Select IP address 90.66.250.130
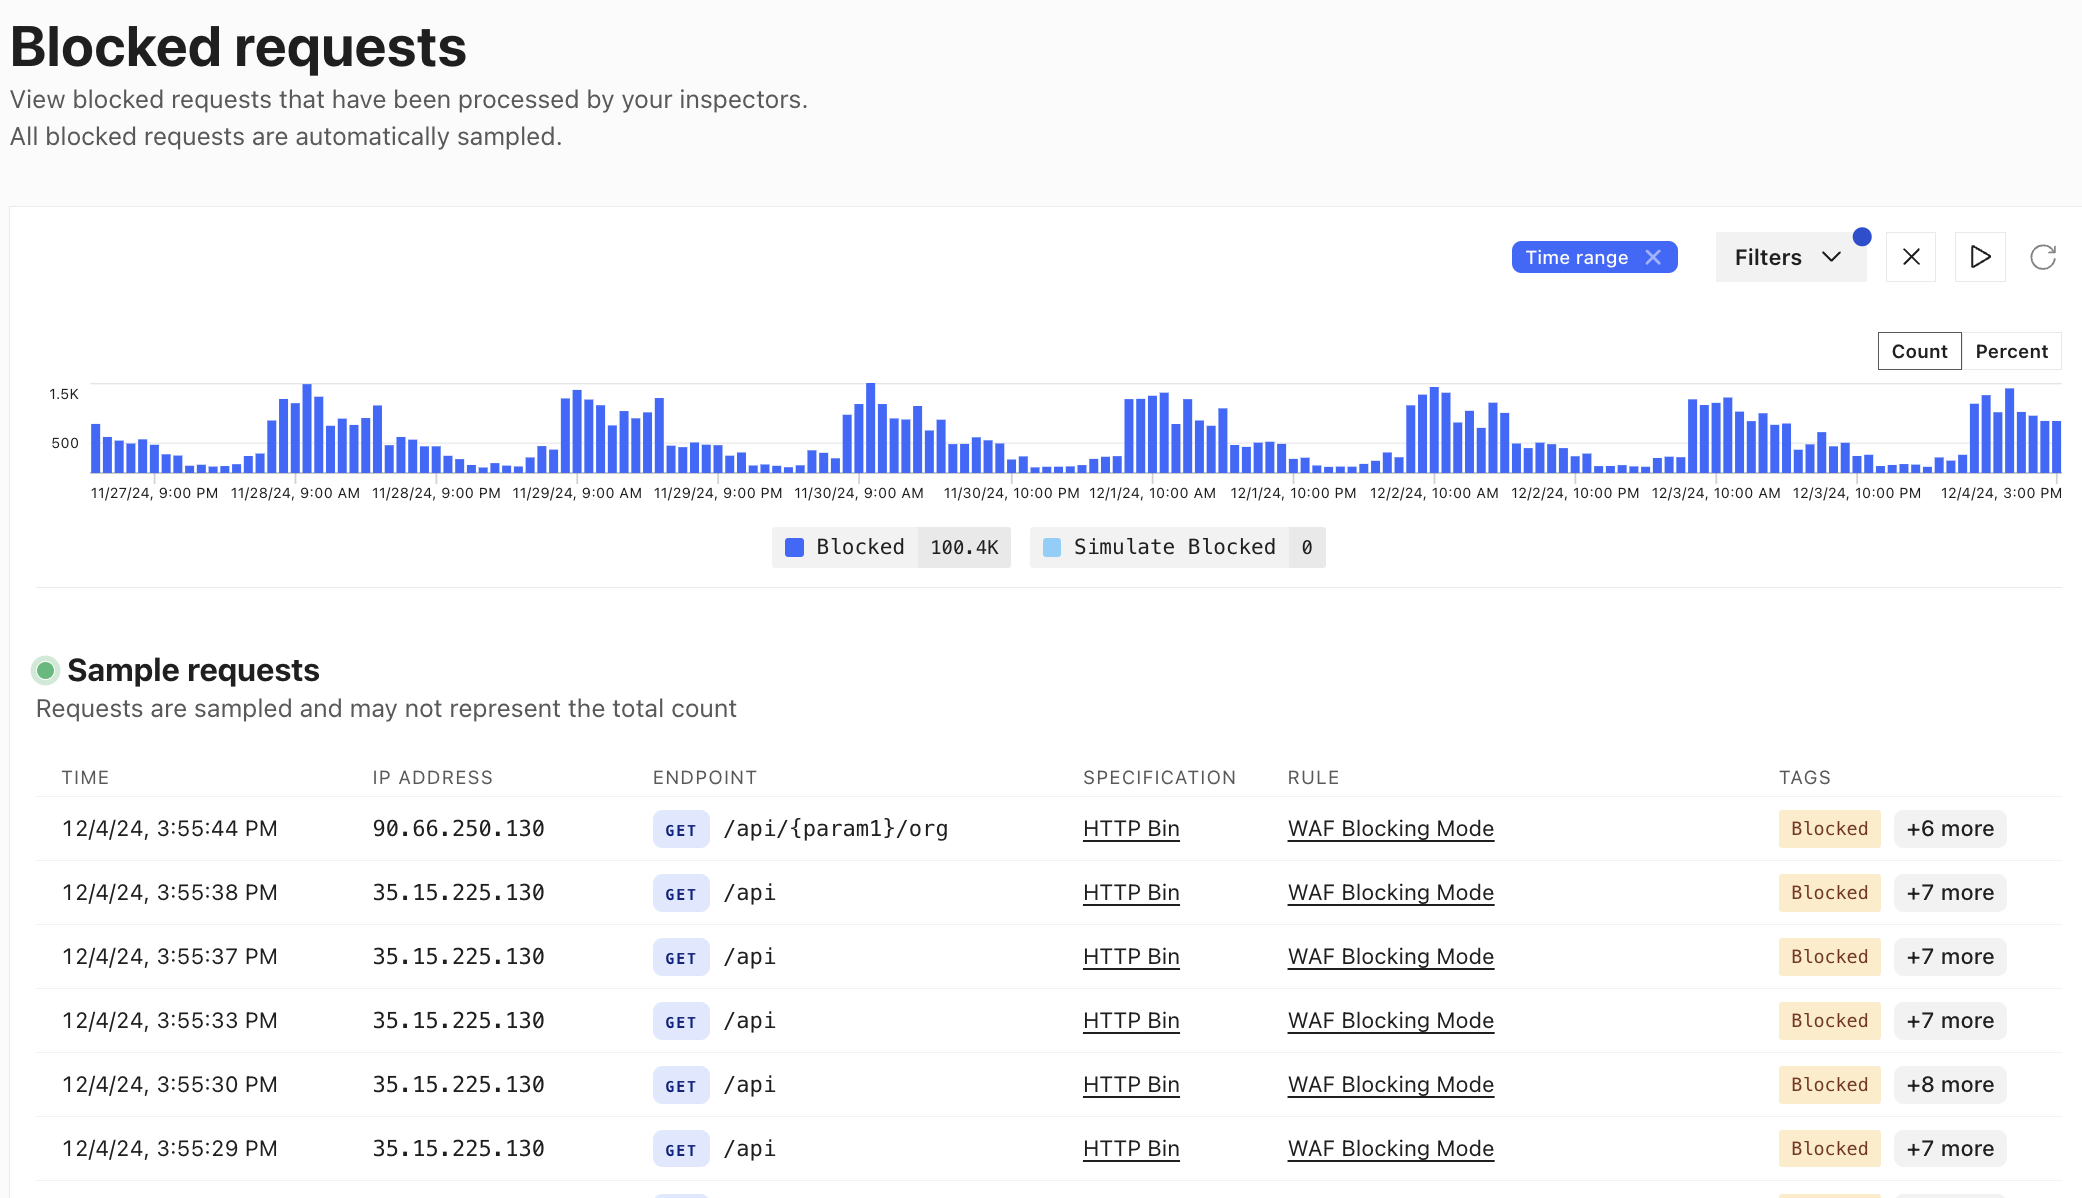 pyautogui.click(x=458, y=829)
